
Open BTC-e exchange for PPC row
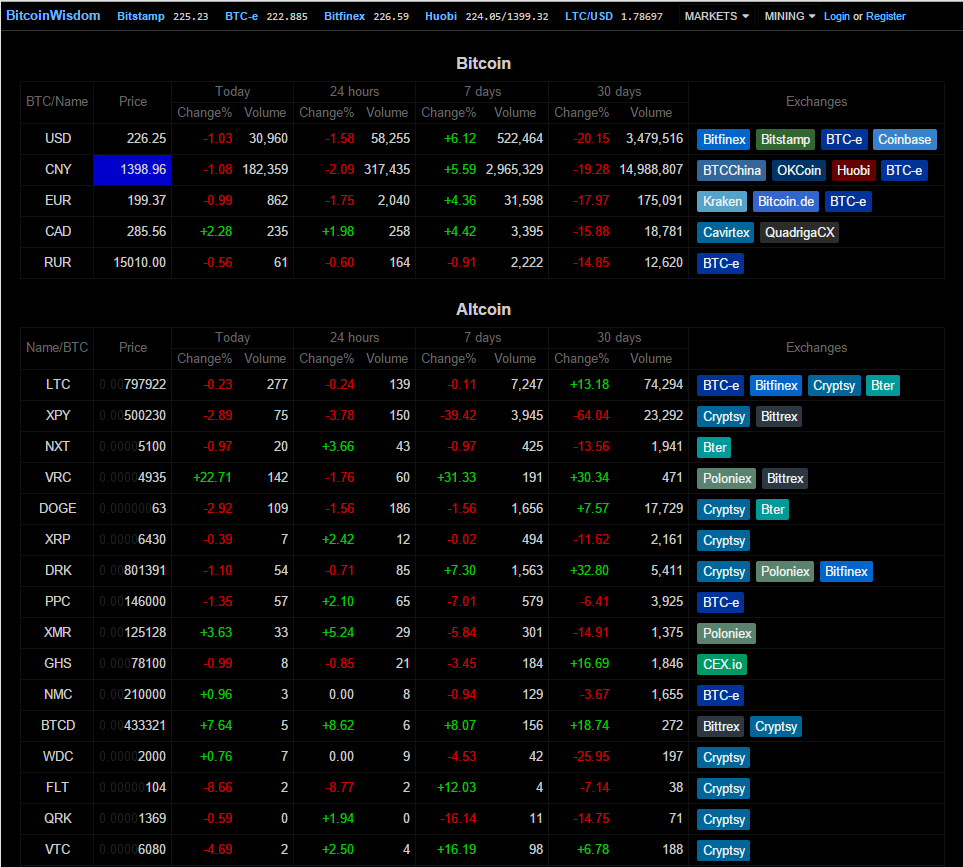point(720,602)
